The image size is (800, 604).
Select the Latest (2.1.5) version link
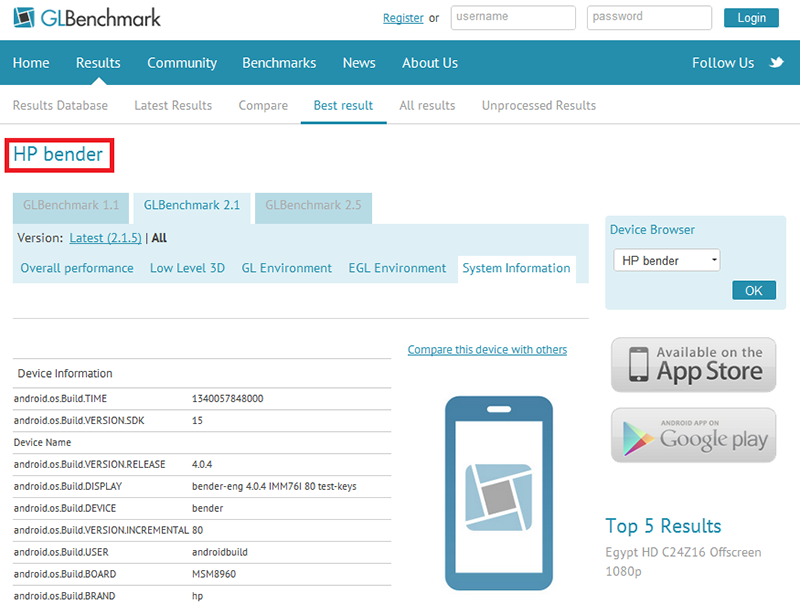(x=105, y=238)
